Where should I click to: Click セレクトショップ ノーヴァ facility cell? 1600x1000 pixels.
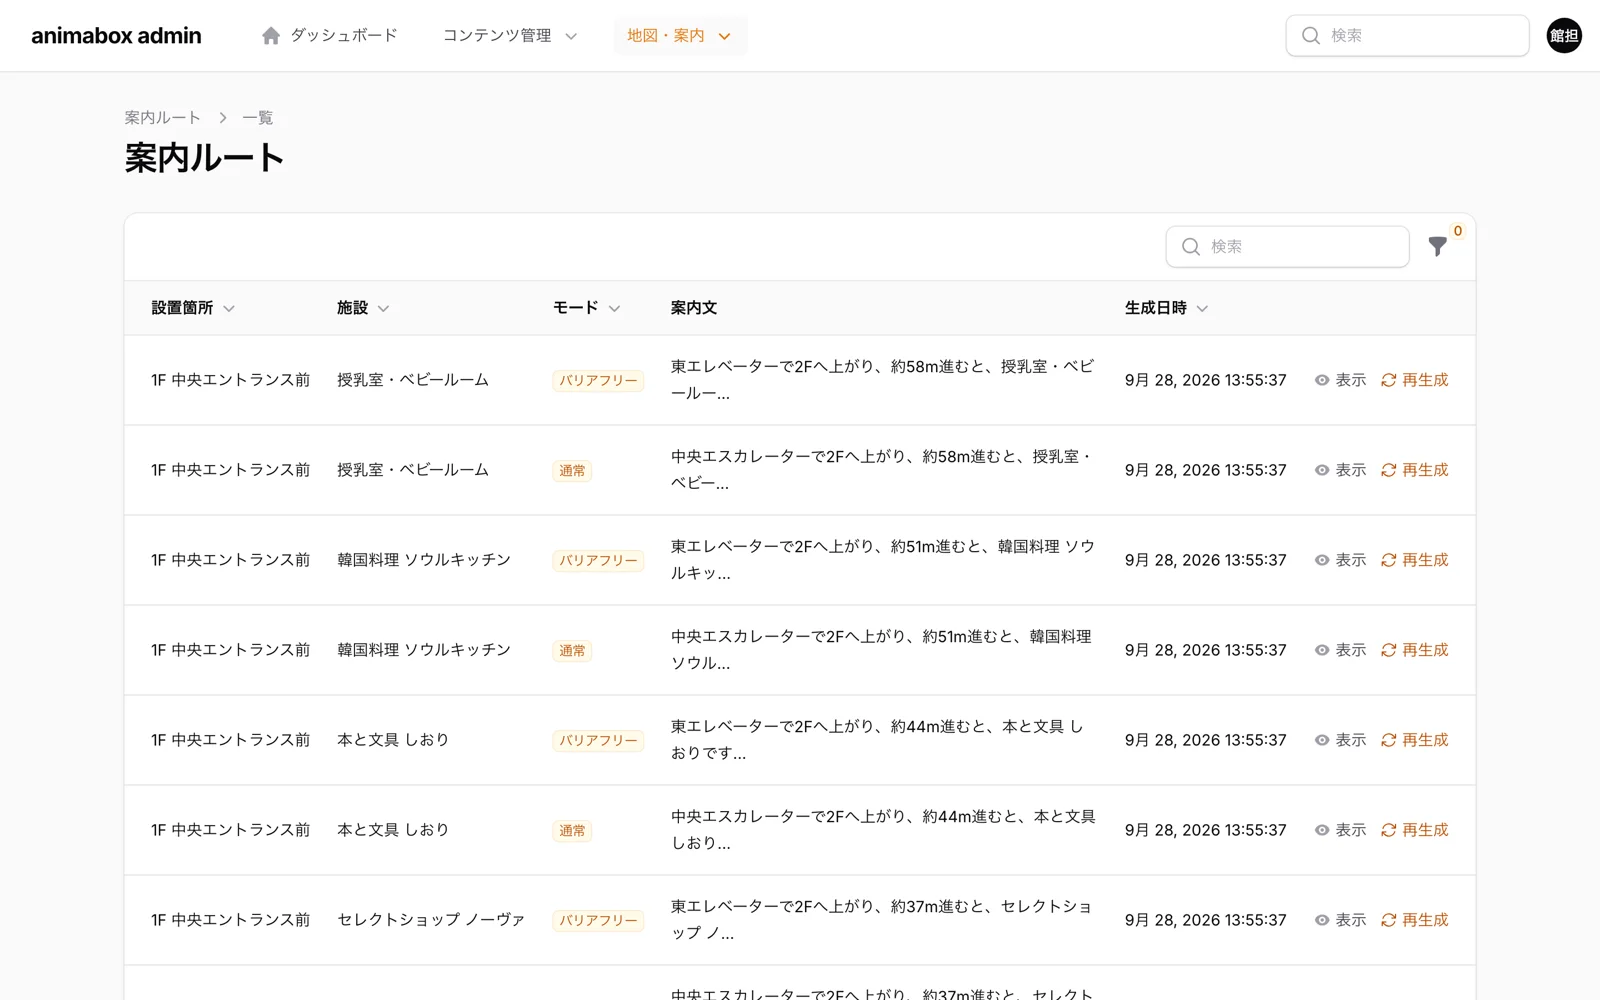pos(431,920)
